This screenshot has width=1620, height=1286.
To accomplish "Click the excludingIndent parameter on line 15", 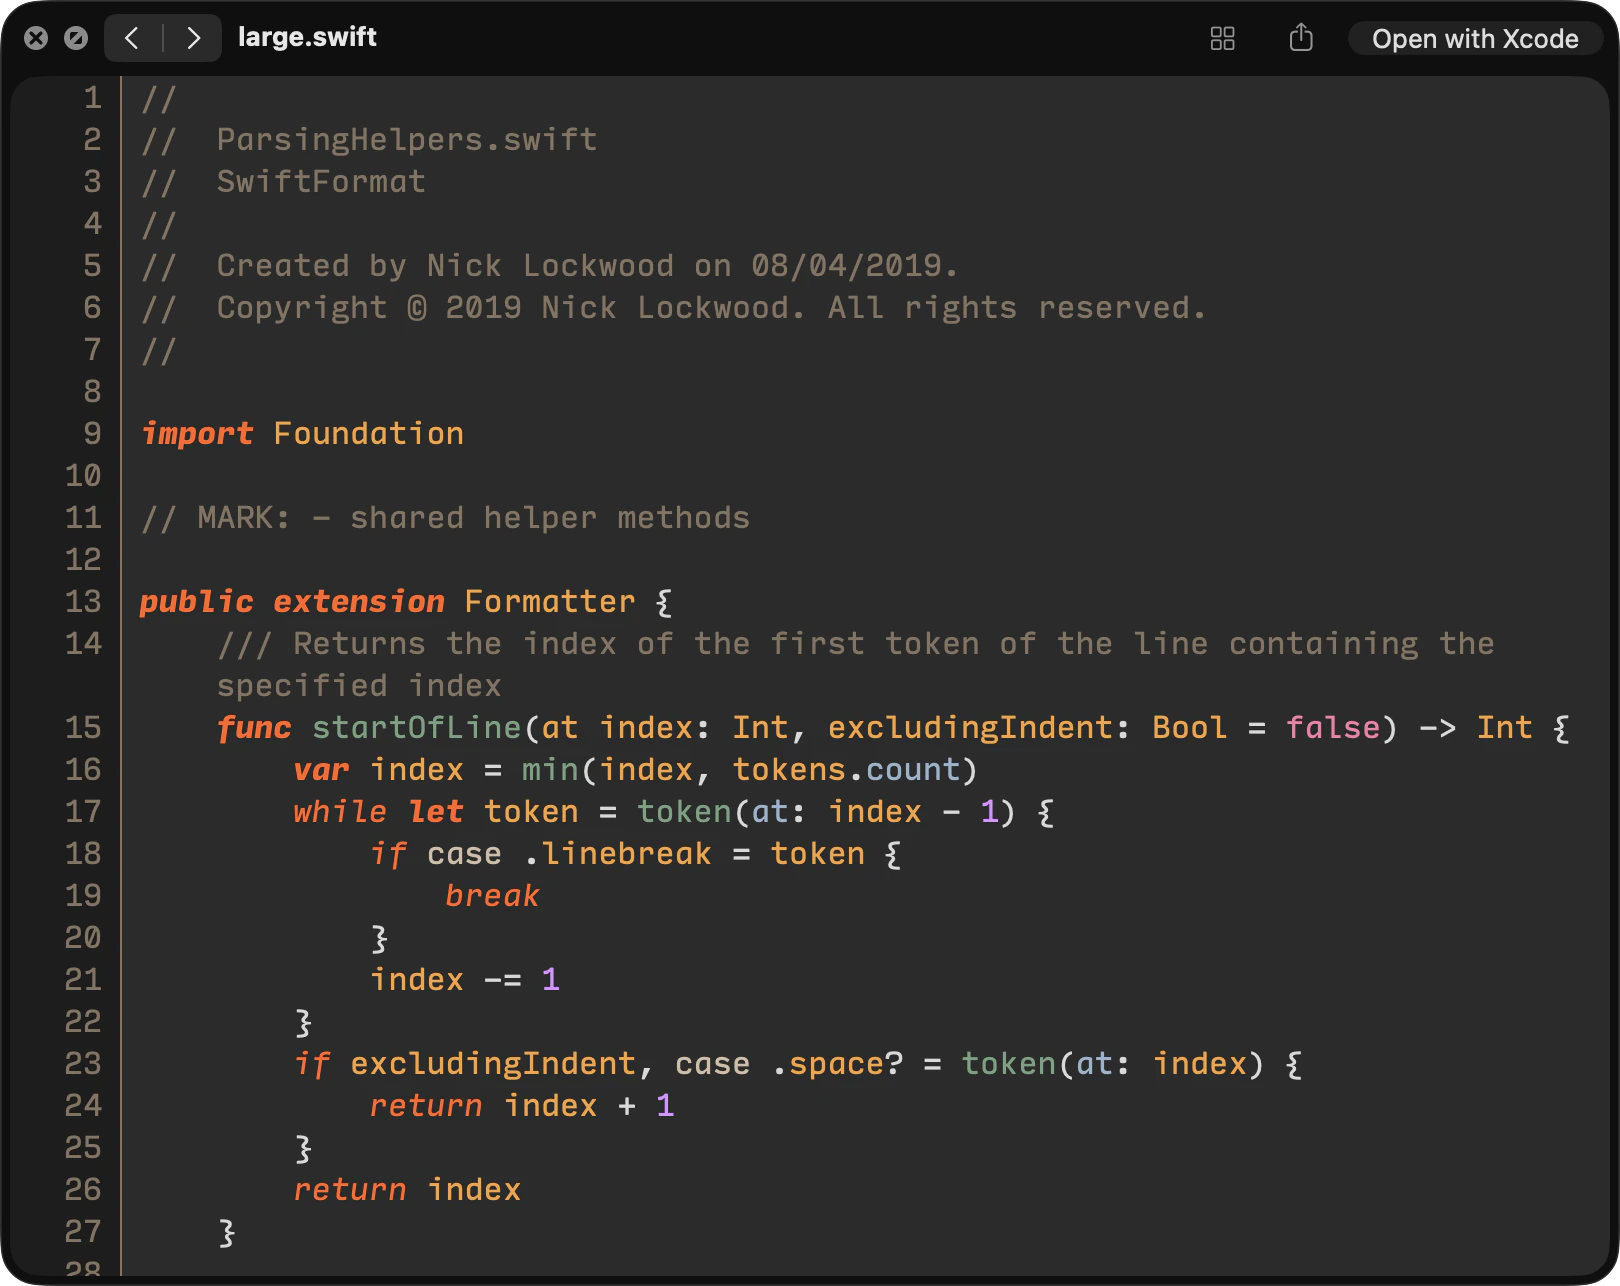I will (x=970, y=727).
